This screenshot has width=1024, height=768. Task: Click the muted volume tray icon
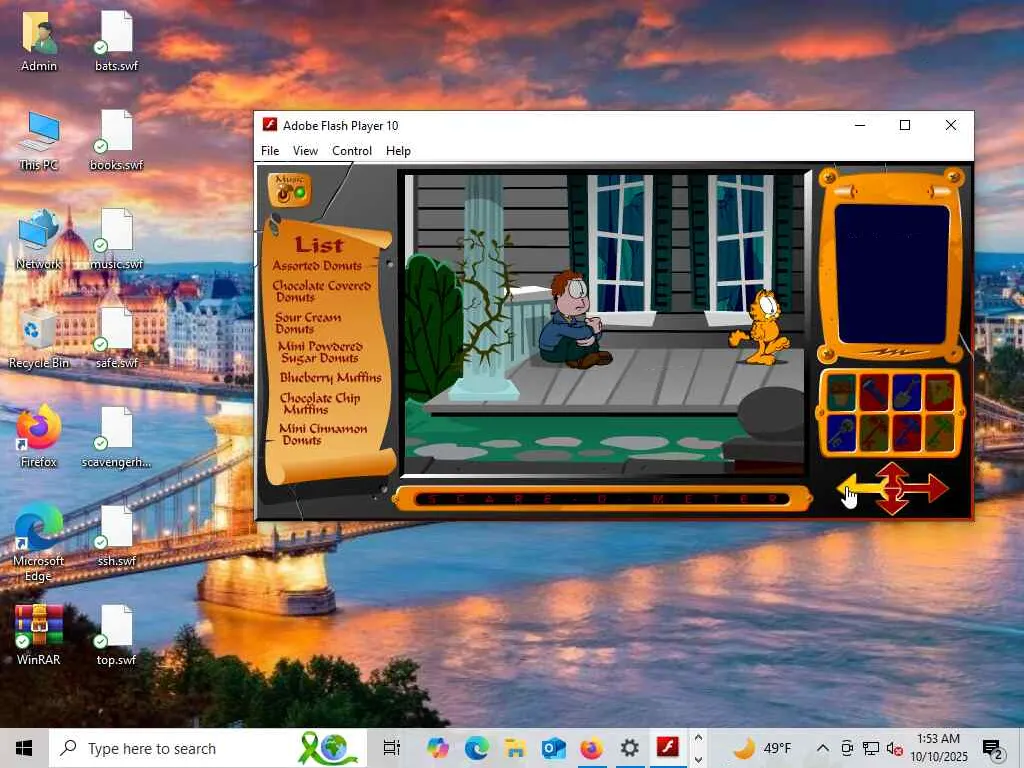pos(895,748)
